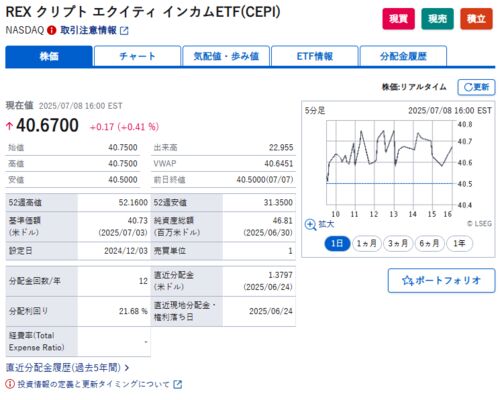Open the ETF情報 tab
This screenshot has width=500, height=400.
[x=315, y=56]
